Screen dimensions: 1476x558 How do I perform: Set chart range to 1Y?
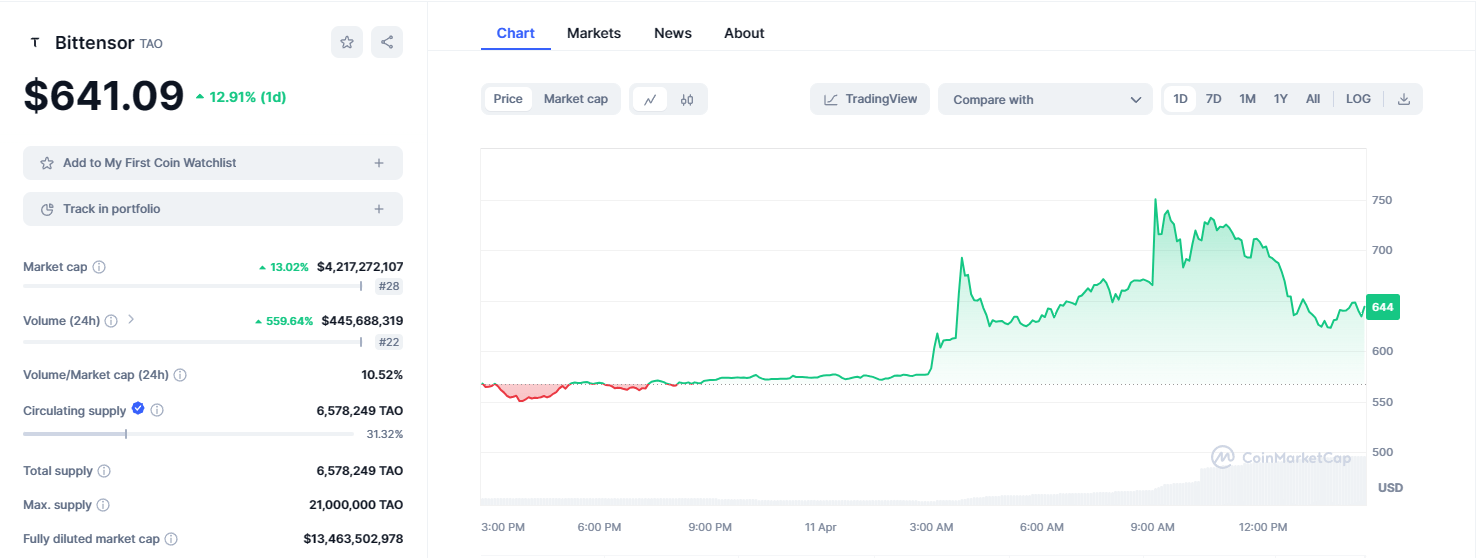tap(1280, 99)
